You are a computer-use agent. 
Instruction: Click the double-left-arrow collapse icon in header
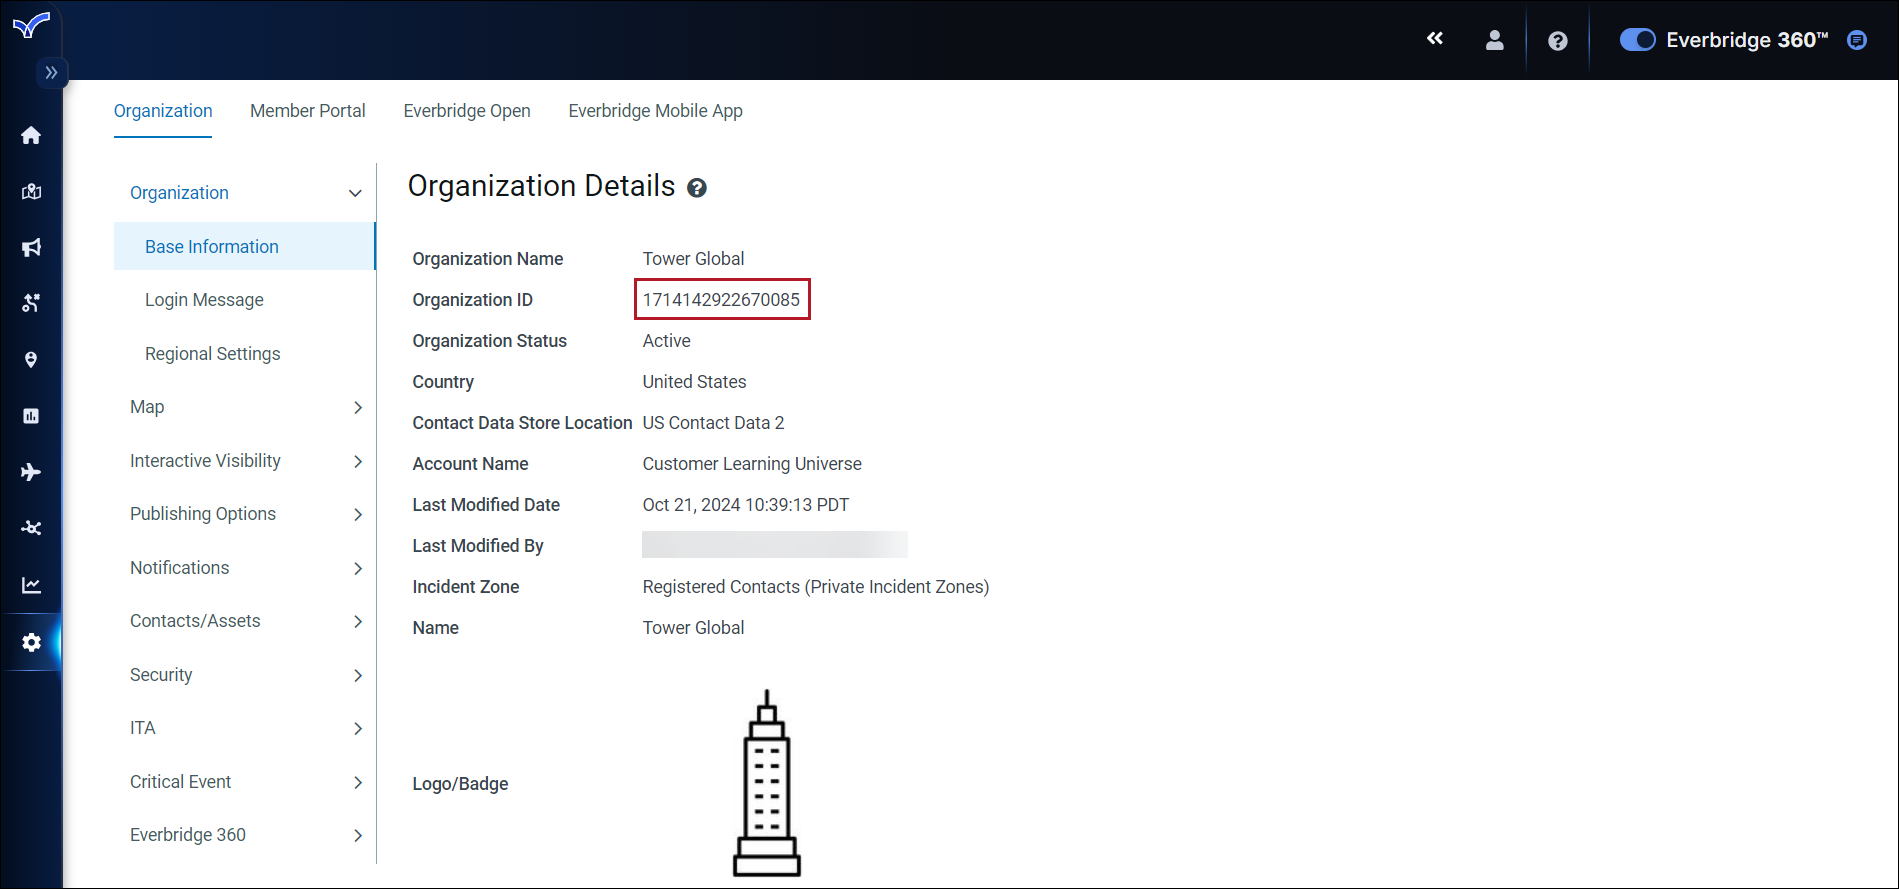pos(1435,39)
